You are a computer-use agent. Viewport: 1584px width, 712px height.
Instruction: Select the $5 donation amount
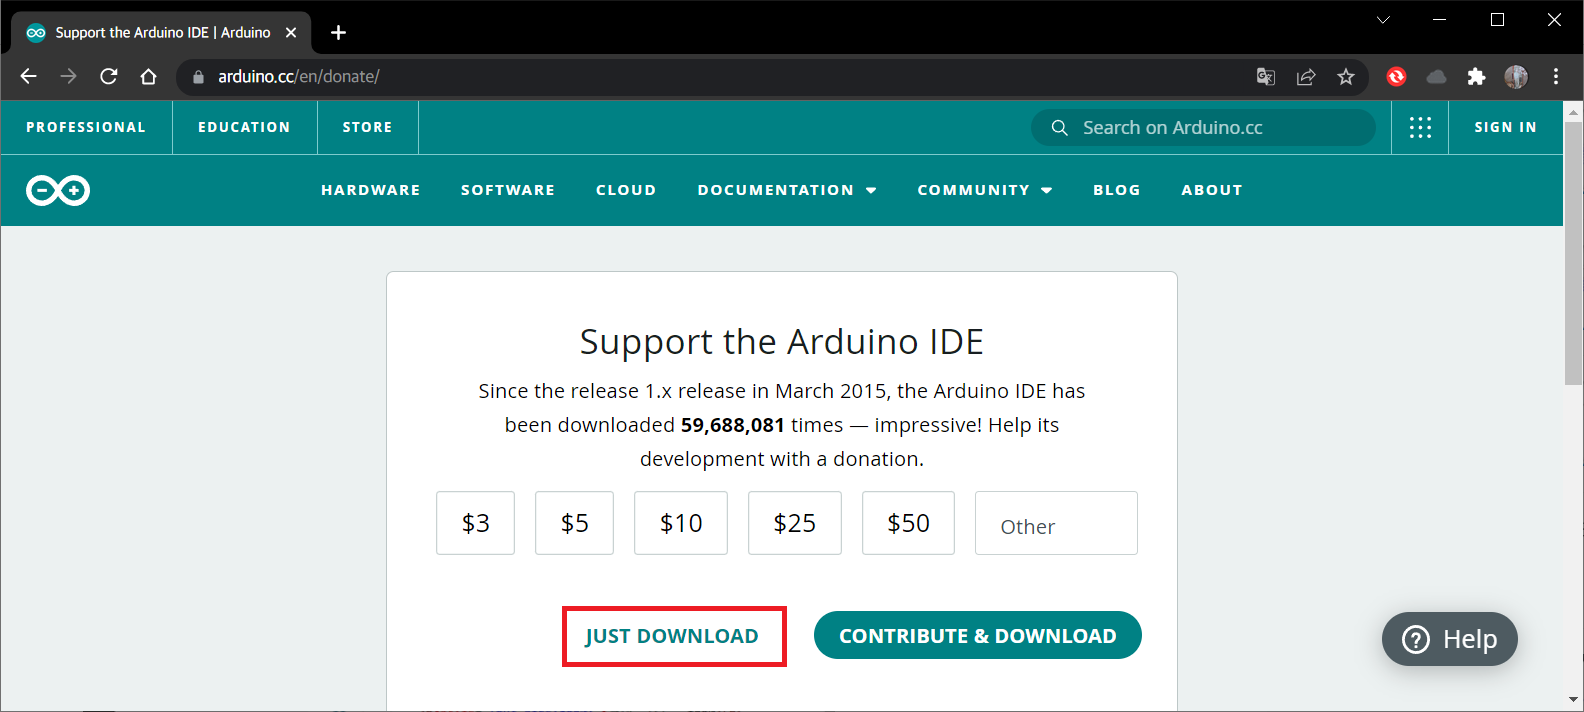(574, 523)
